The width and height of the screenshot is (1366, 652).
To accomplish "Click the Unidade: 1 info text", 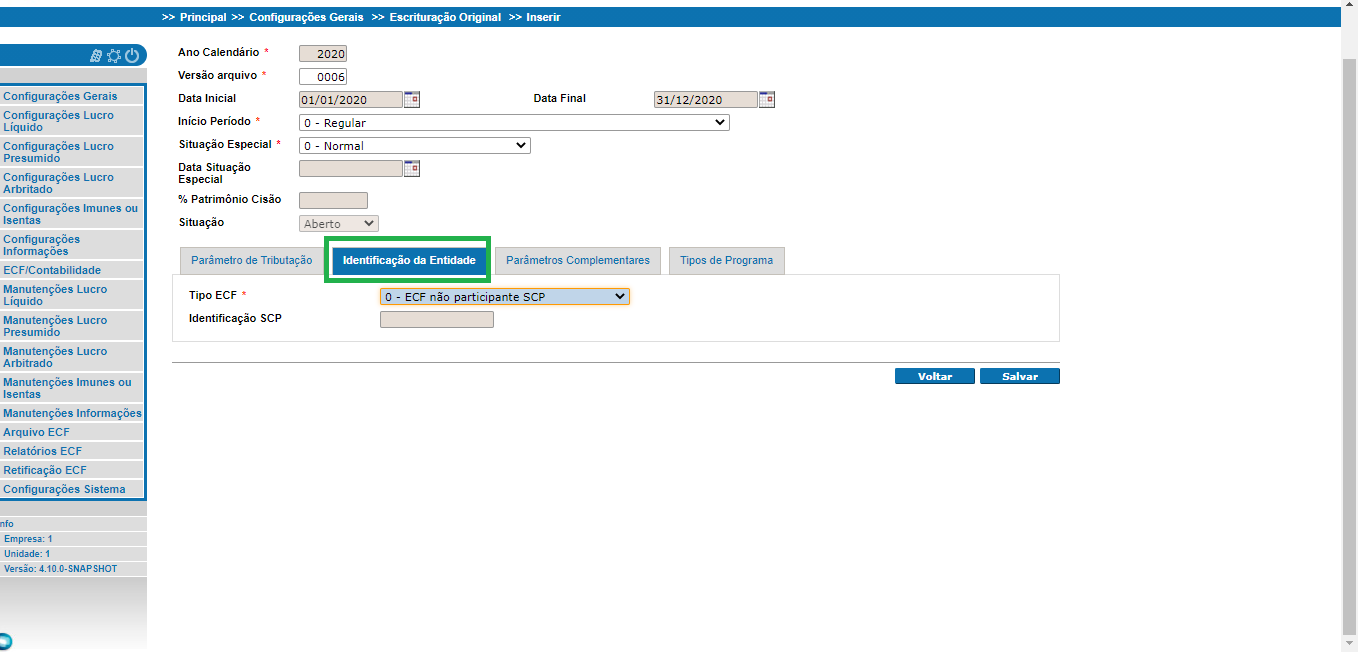I will point(27,554).
